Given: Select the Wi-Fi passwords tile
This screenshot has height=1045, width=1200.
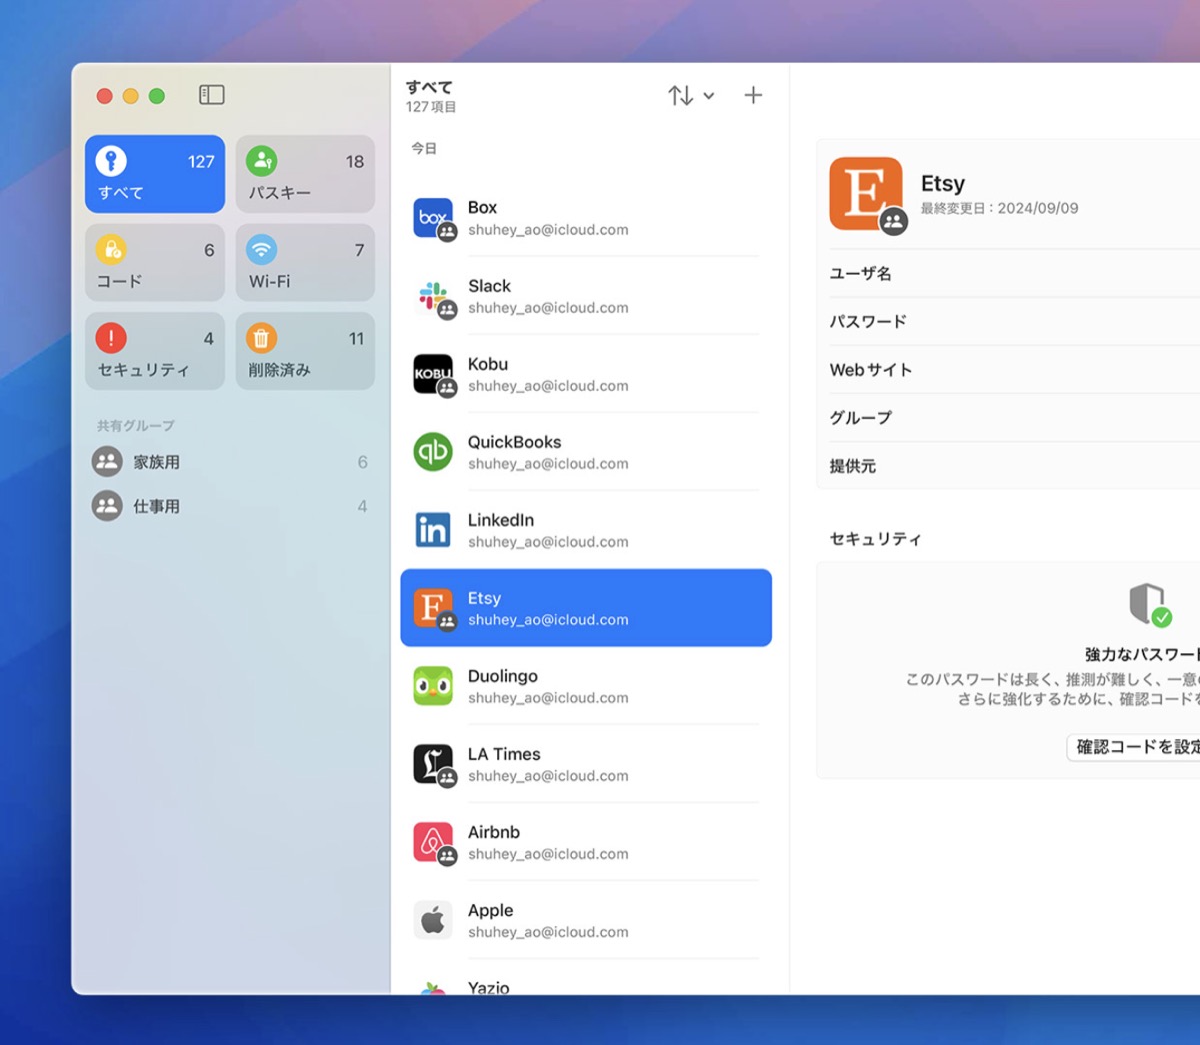Looking at the screenshot, I should (305, 263).
